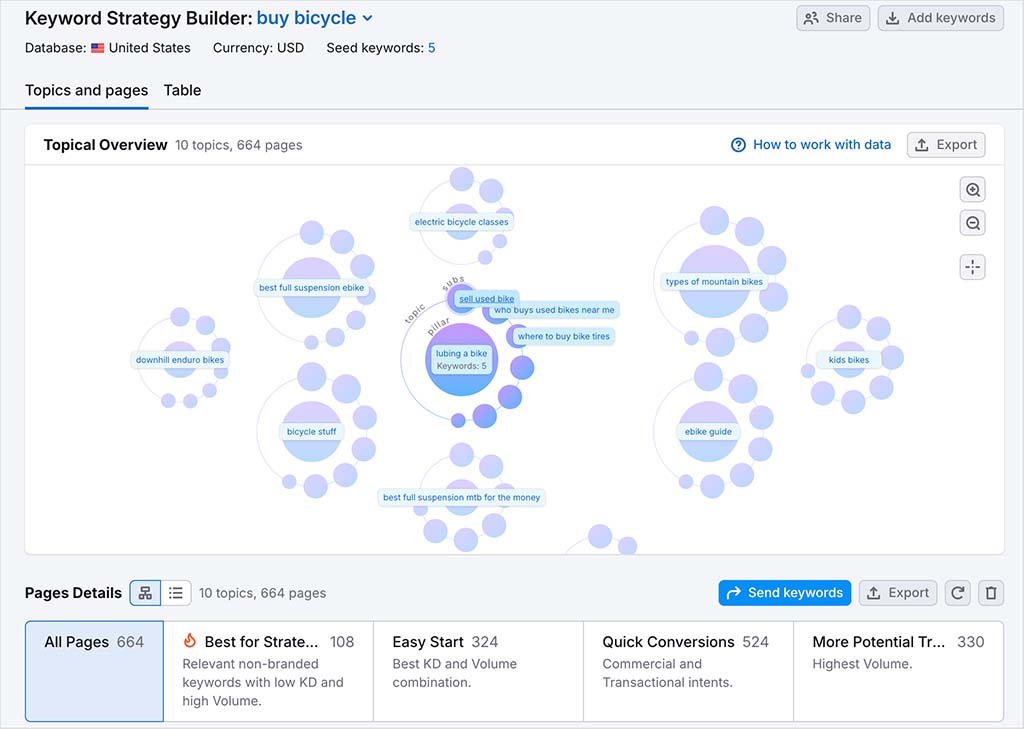This screenshot has width=1024, height=729.
Task: Open How to work with data
Action: click(821, 144)
